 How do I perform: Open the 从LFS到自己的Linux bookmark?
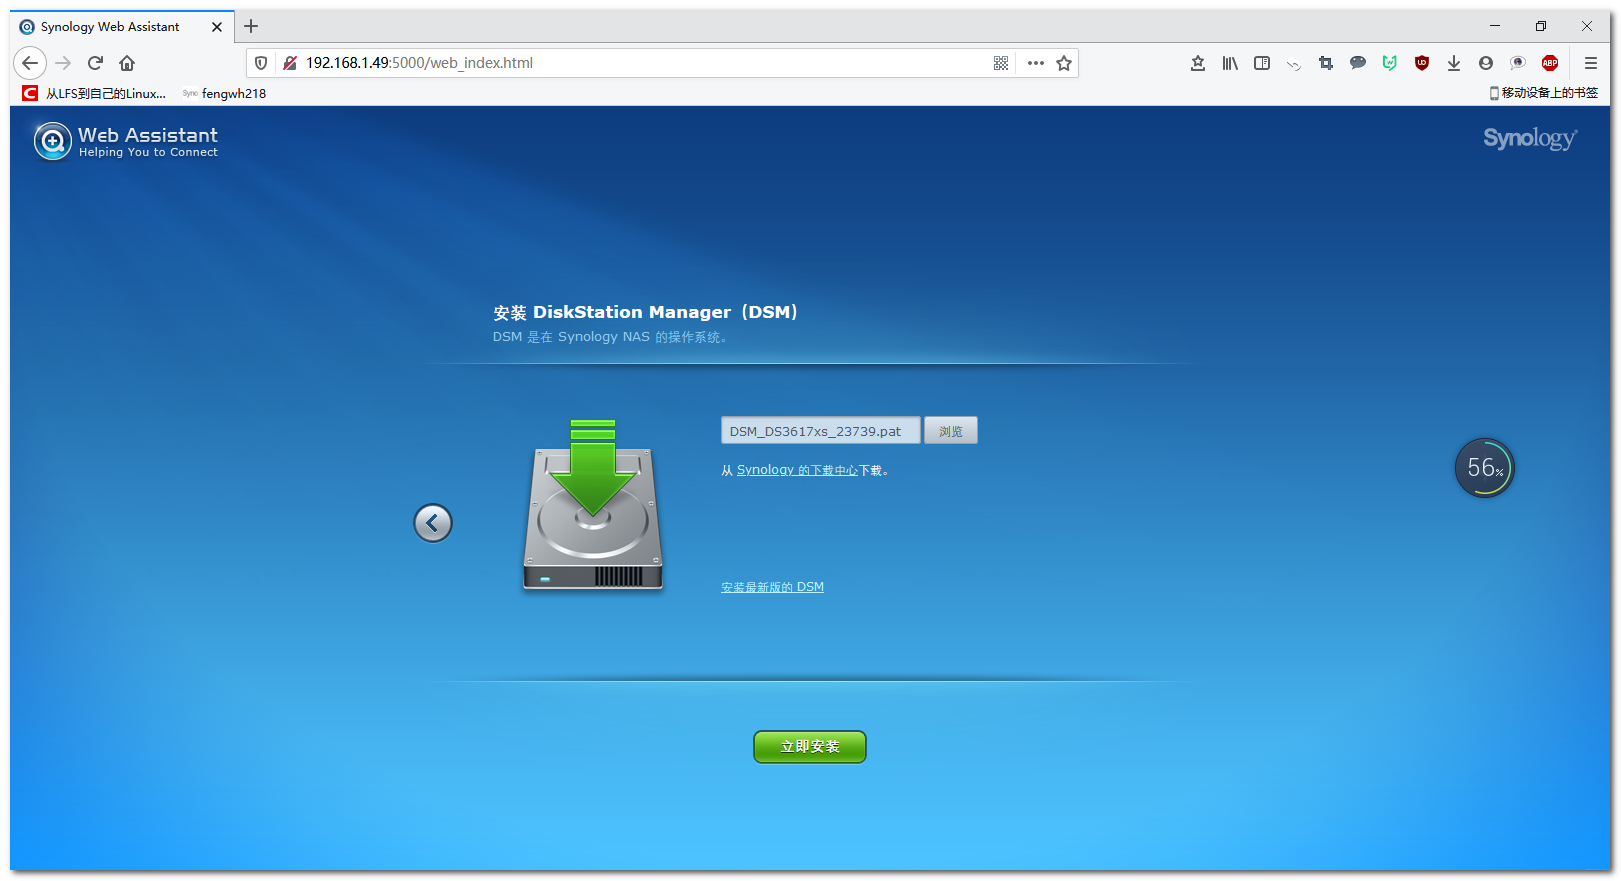(x=95, y=93)
